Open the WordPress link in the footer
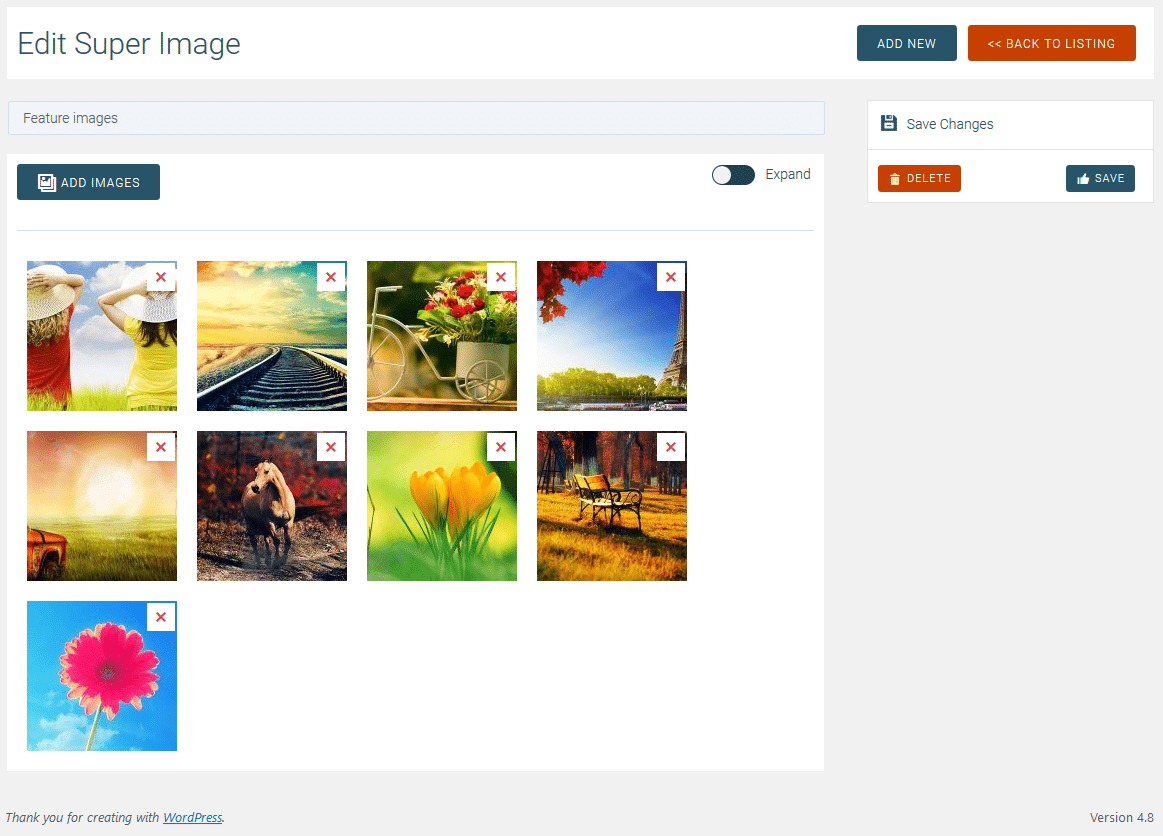 click(192, 817)
